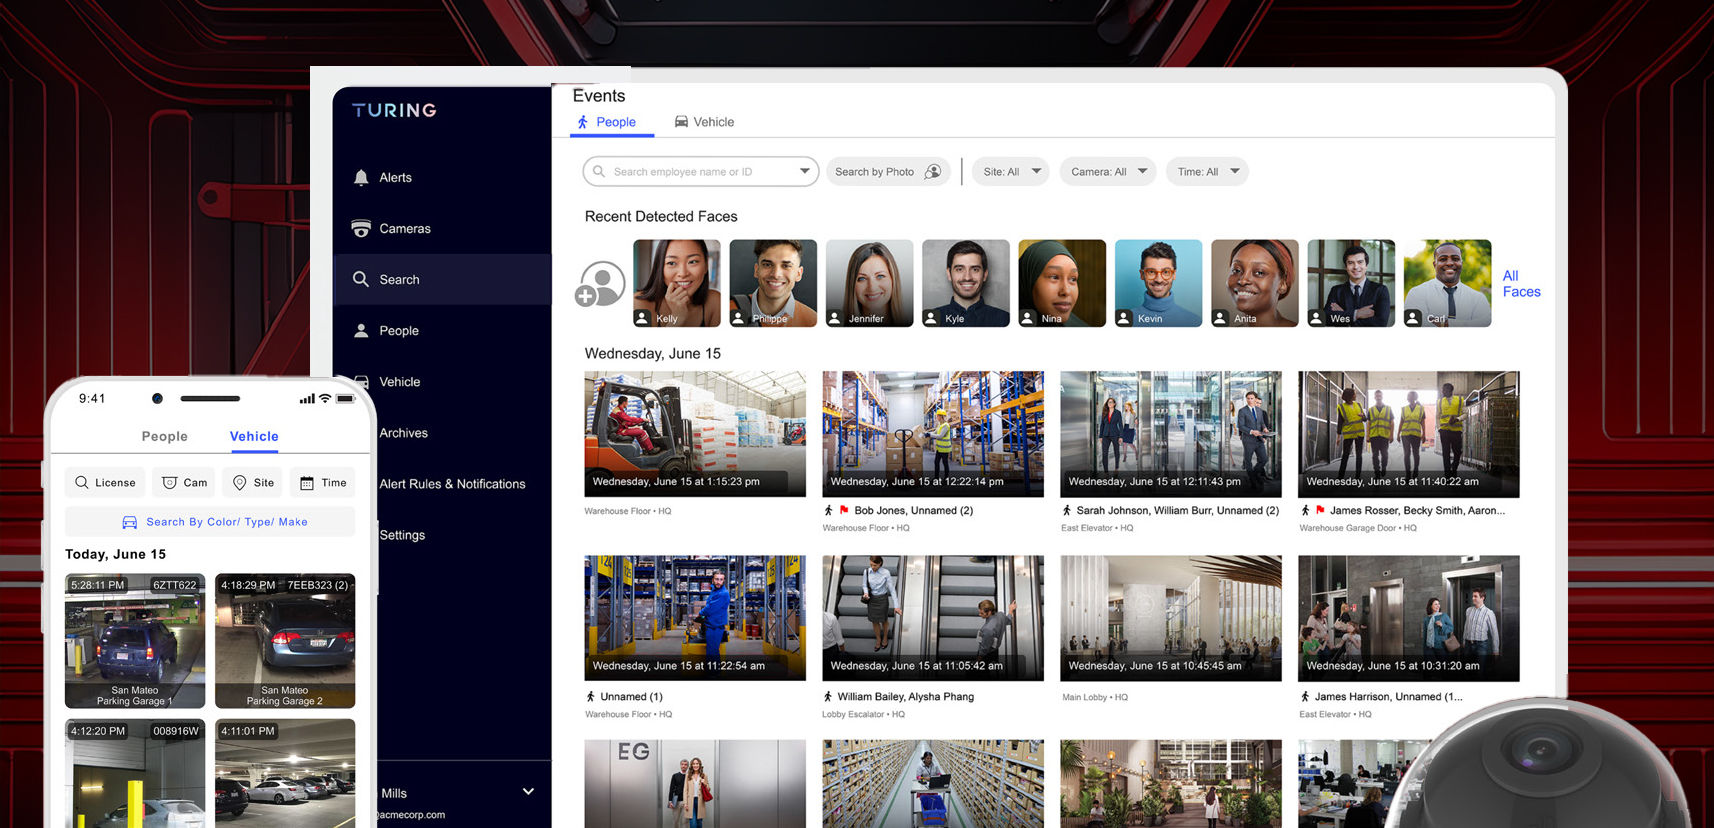Tap the License filter button on phone
The width and height of the screenshot is (1714, 828).
[105, 483]
